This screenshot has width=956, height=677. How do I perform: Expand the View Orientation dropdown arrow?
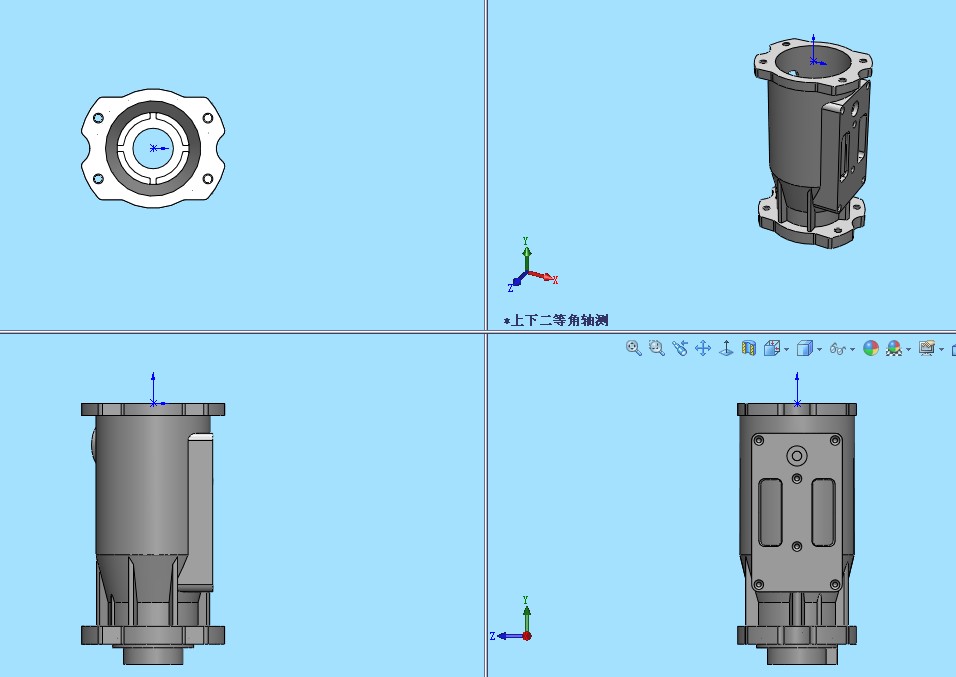coord(787,349)
